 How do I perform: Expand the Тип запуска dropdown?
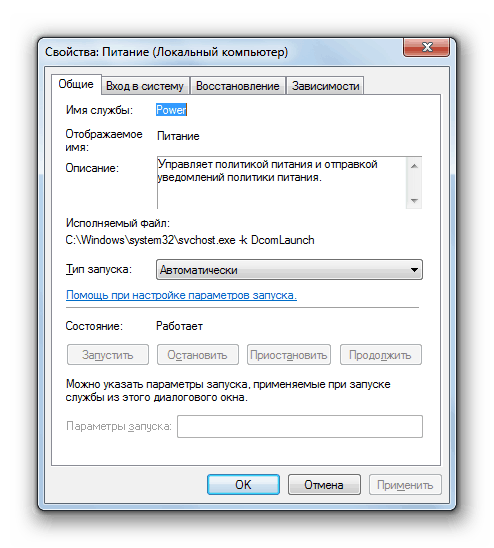(289, 270)
